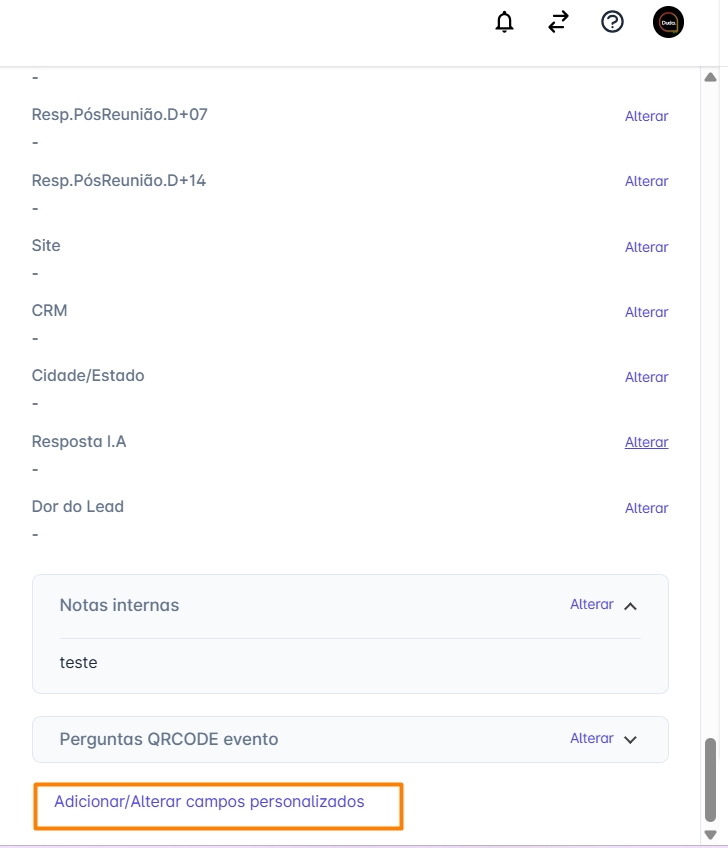Viewport: 728px width, 848px height.
Task: Click Alterar next to Resposta I.A
Action: point(646,442)
